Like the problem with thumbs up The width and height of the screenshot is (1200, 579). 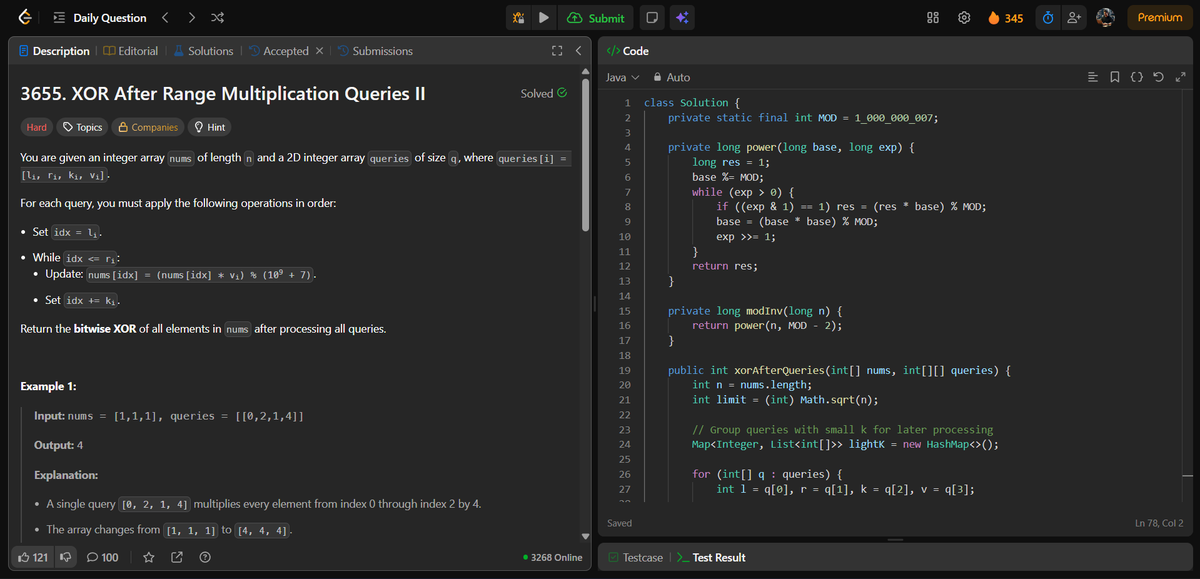(35, 557)
